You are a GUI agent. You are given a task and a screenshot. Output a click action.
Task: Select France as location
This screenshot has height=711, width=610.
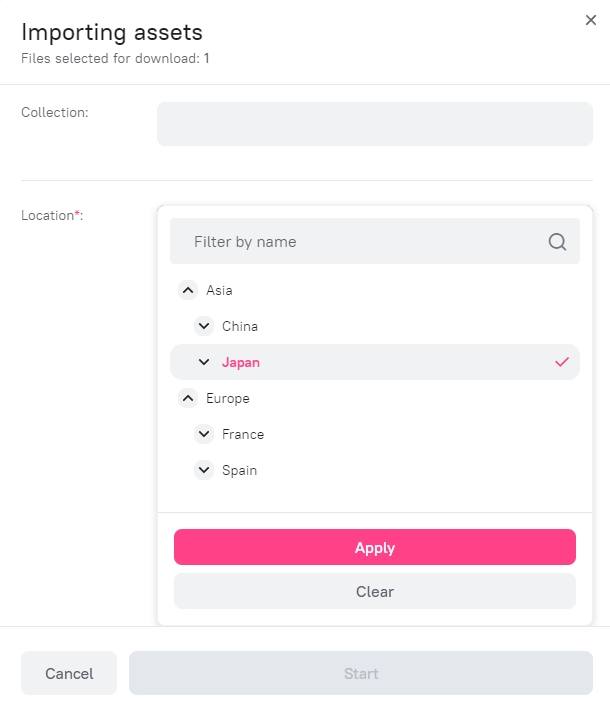pos(243,434)
